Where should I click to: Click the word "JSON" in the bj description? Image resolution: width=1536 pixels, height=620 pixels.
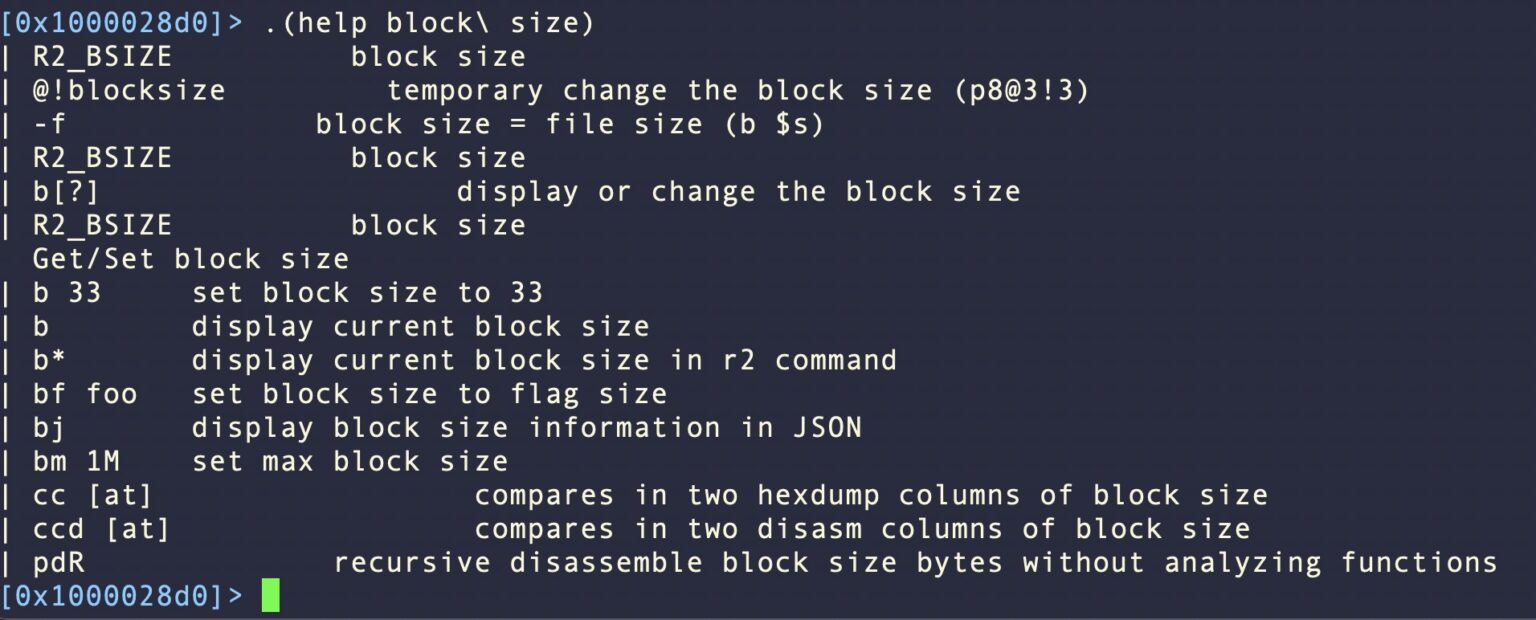pos(826,428)
